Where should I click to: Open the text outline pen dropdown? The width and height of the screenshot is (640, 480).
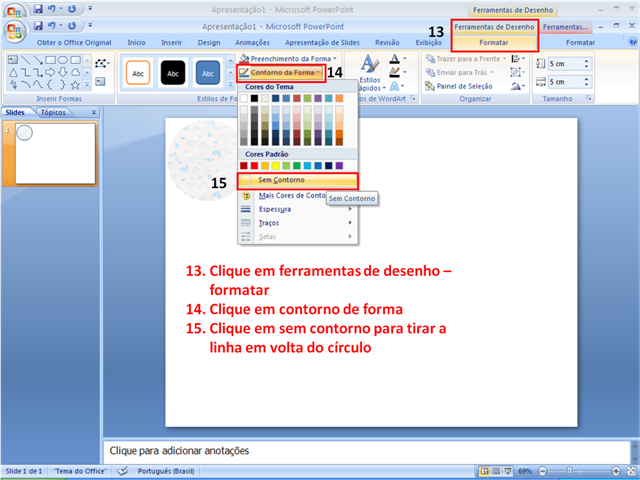click(398, 73)
